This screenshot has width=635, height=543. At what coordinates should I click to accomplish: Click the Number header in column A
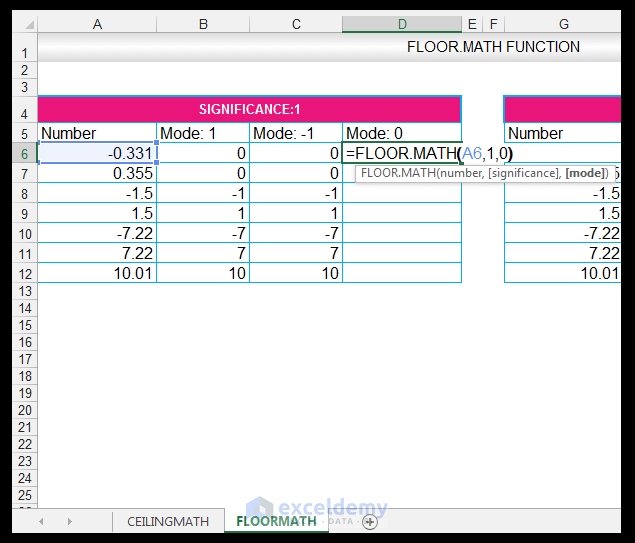[x=97, y=133]
